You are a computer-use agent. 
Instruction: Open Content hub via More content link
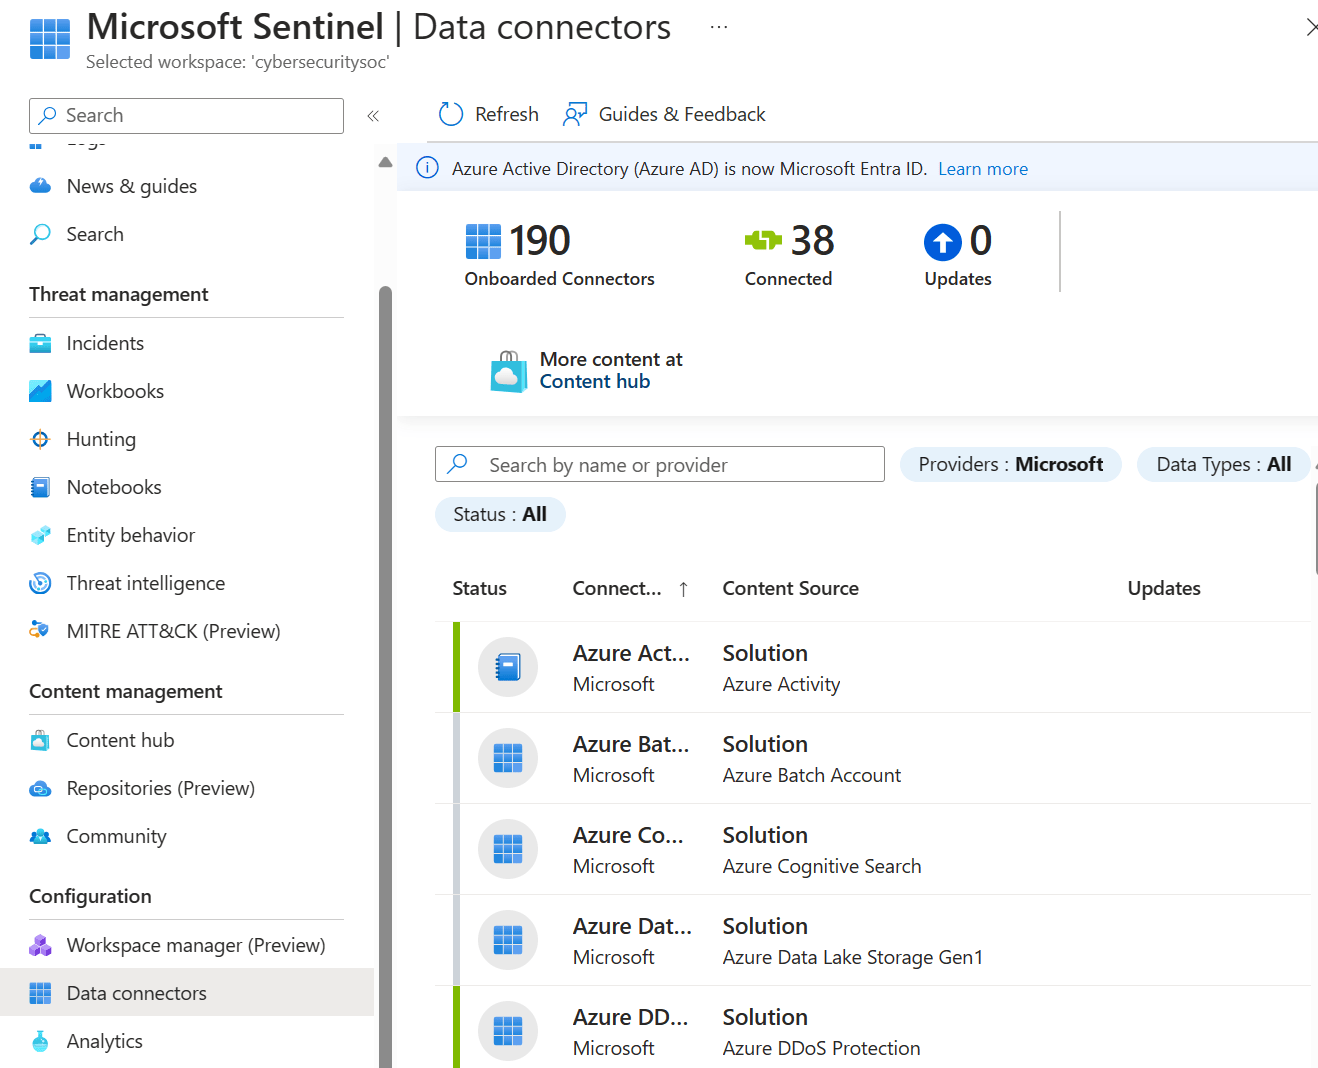(x=594, y=381)
